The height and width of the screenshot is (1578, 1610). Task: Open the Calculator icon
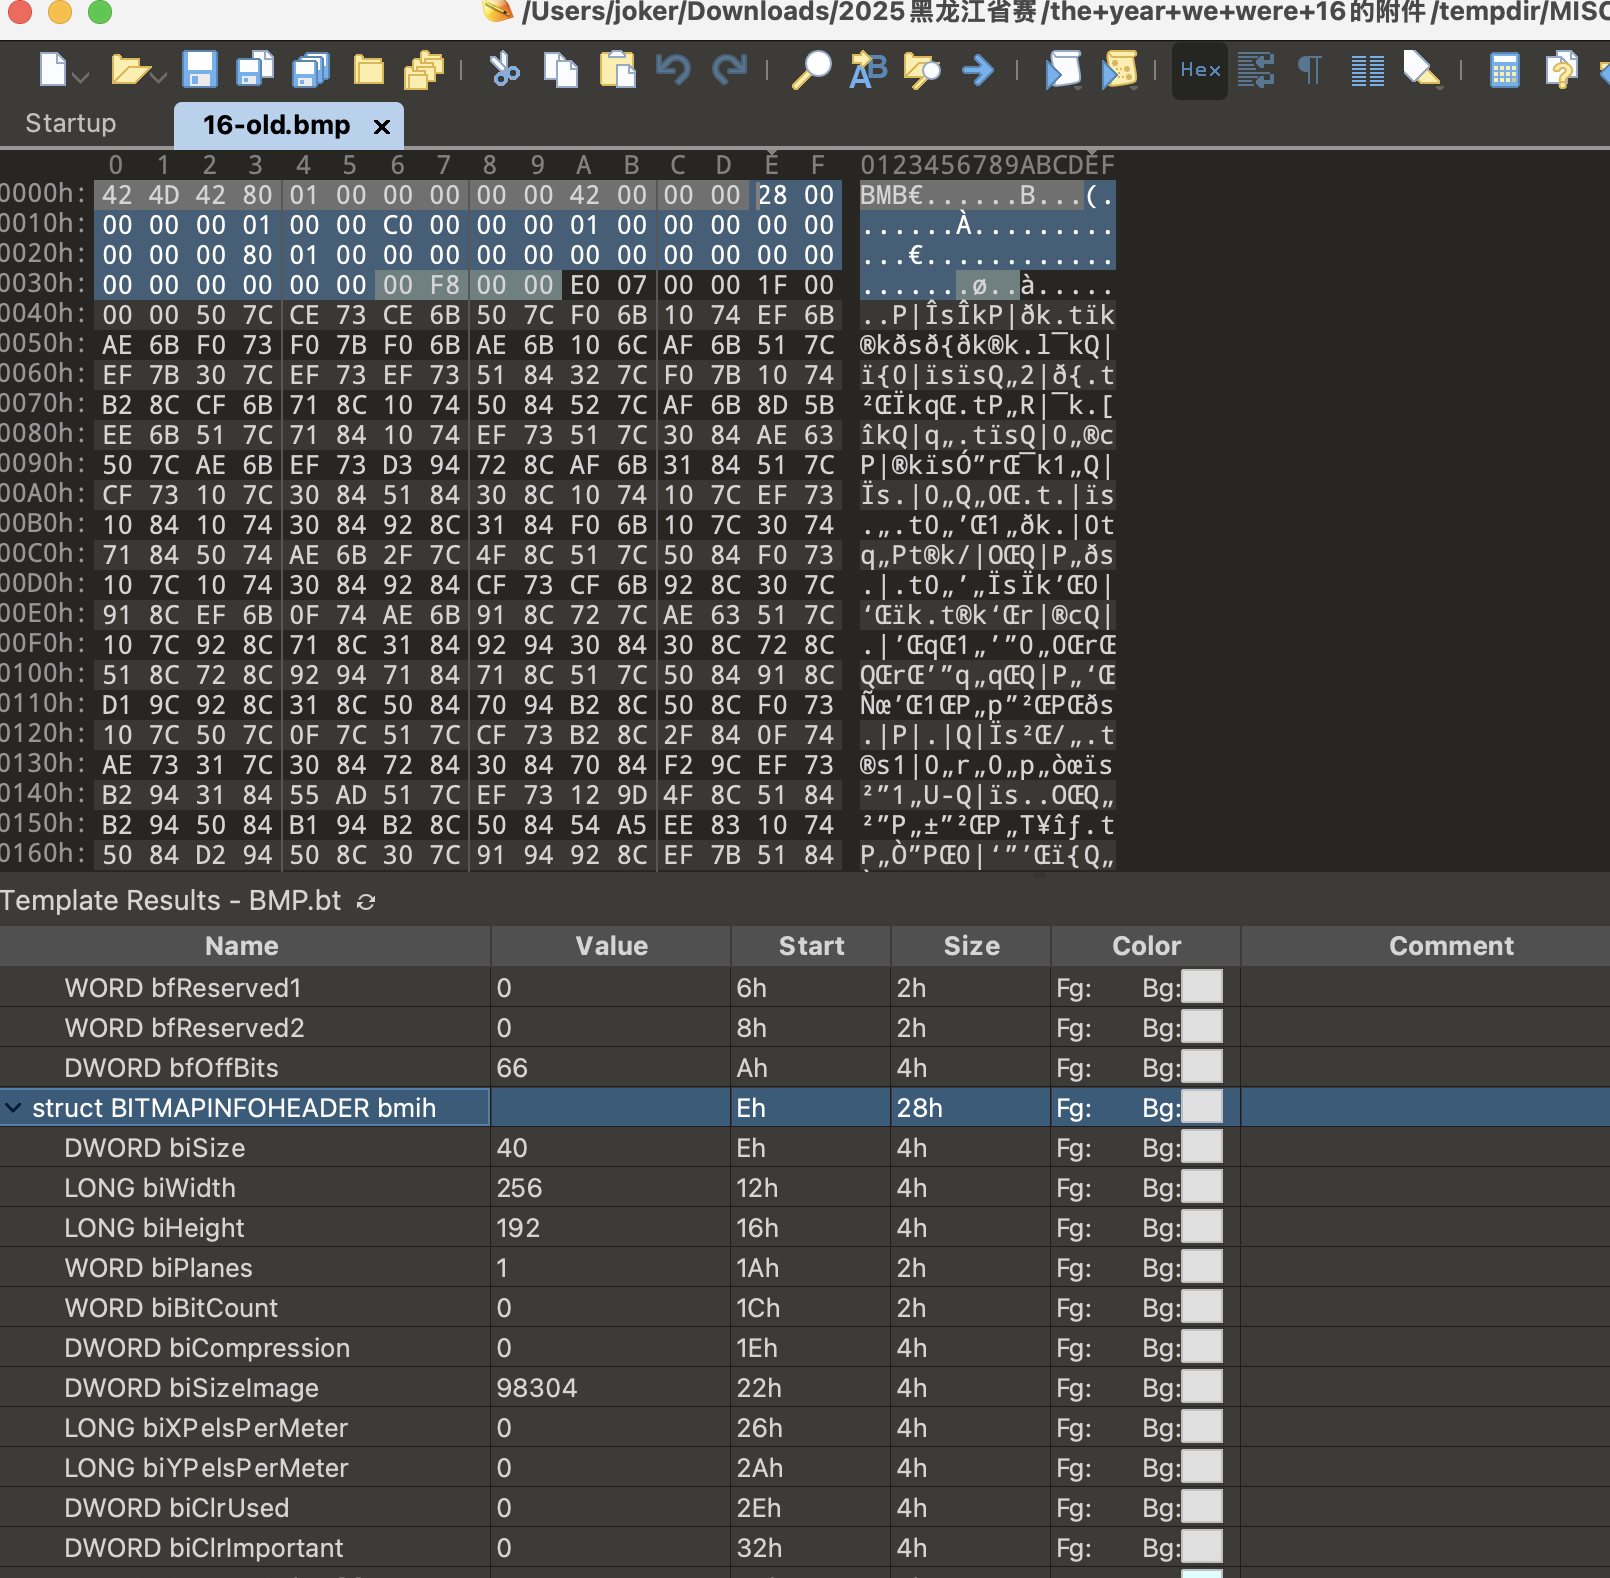coord(1504,70)
